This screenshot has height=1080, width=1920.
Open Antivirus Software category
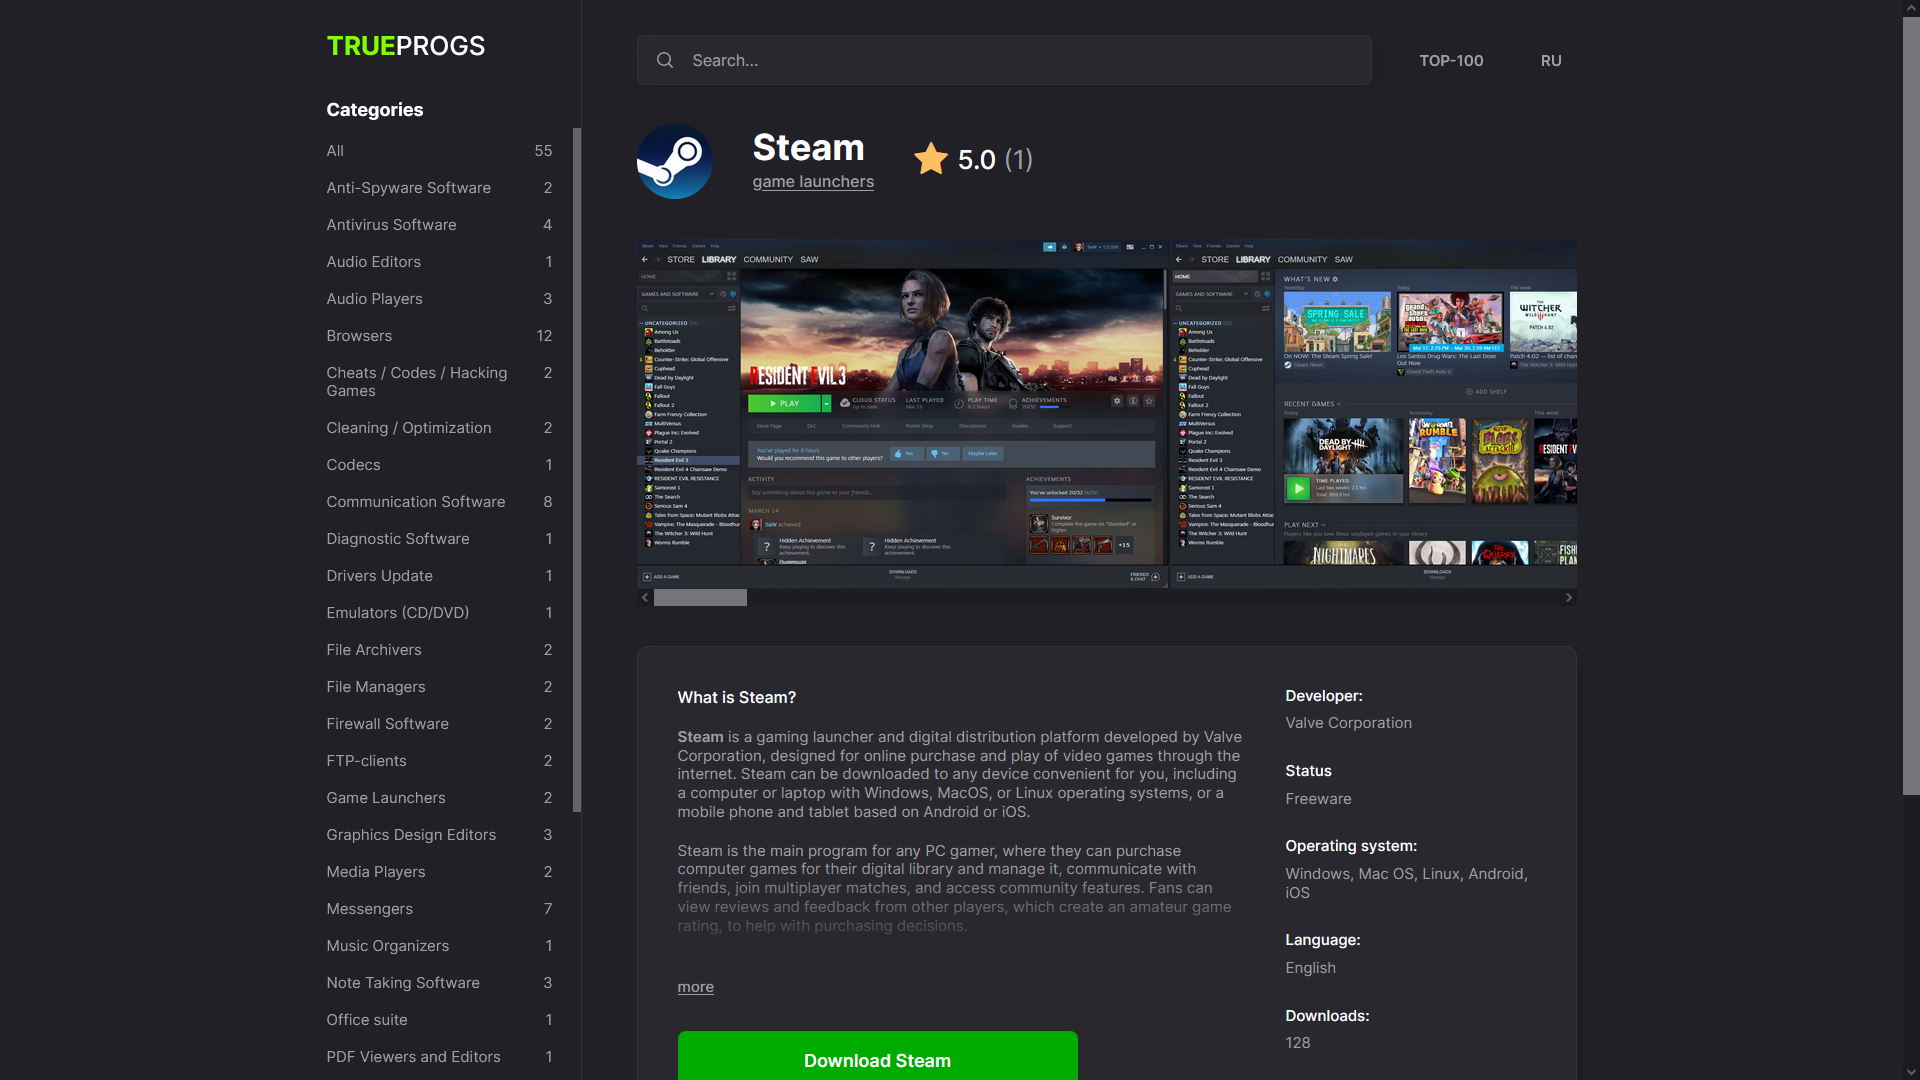click(439, 225)
